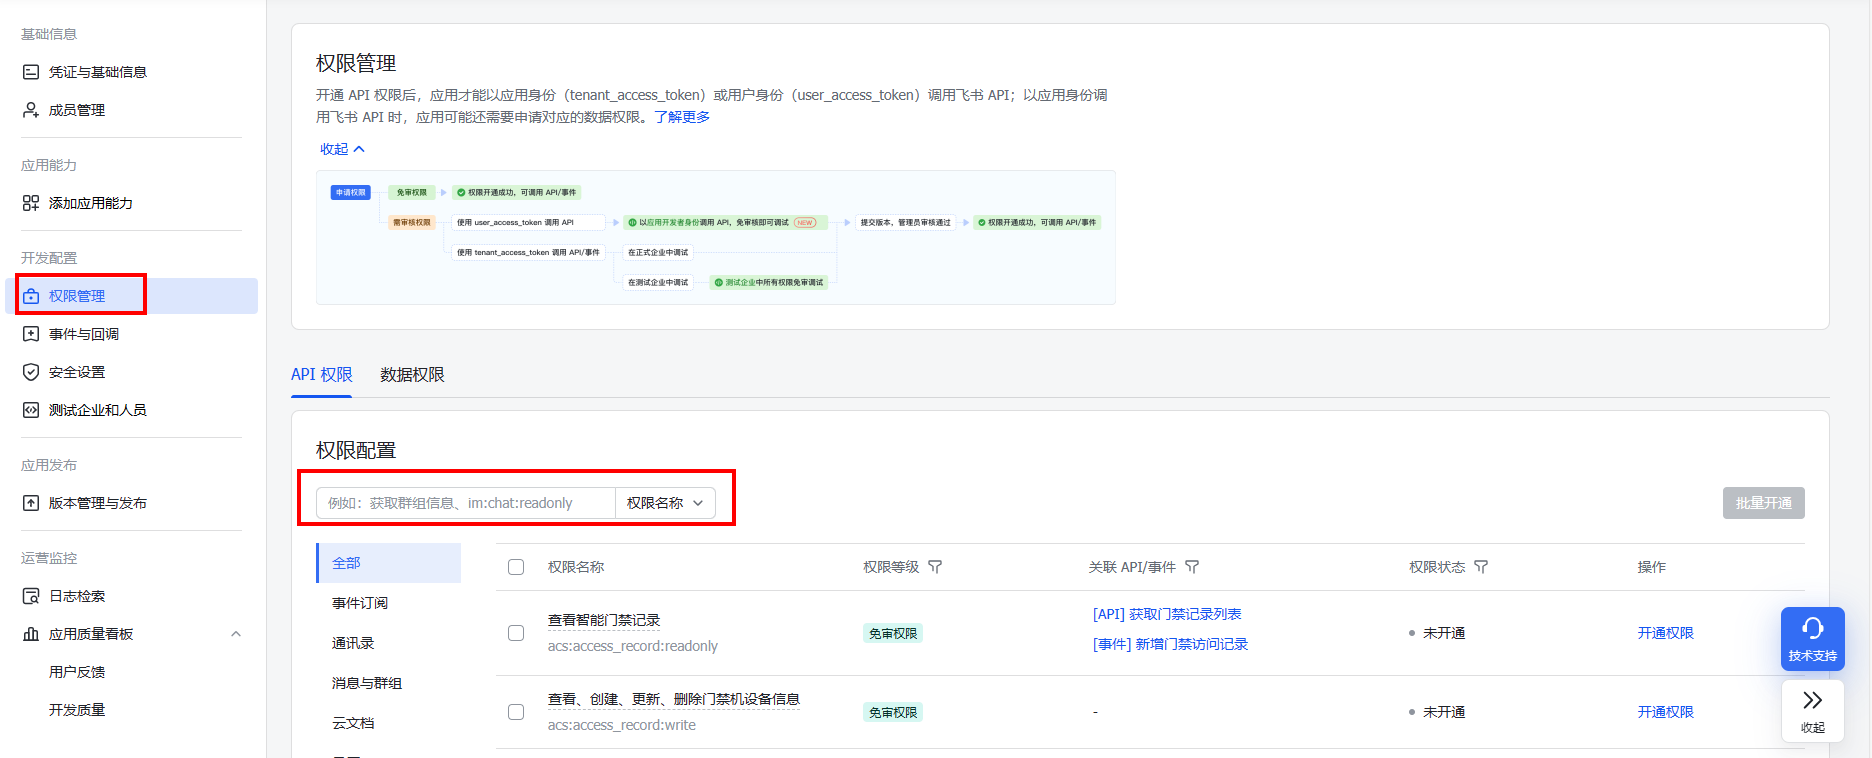This screenshot has height=758, width=1872.
Task: Click the test enterprise and personnel icon
Action: tap(31, 410)
